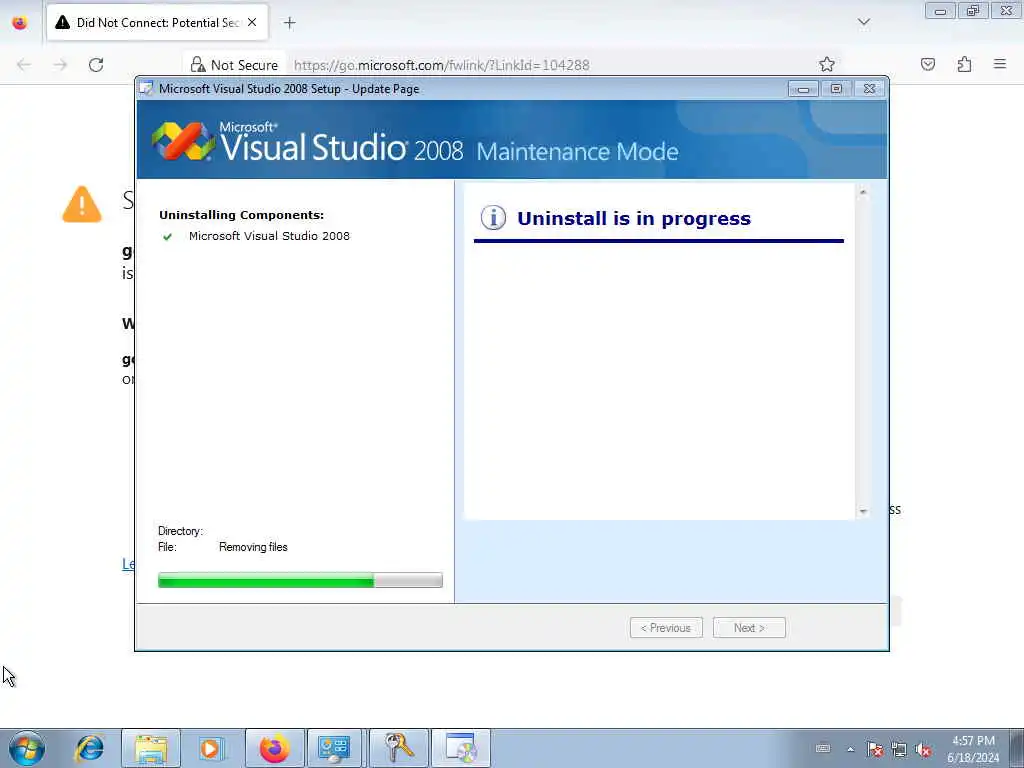Image resolution: width=1024 pixels, height=768 pixels.
Task: Close the Did Not Connect tab
Action: tap(252, 22)
